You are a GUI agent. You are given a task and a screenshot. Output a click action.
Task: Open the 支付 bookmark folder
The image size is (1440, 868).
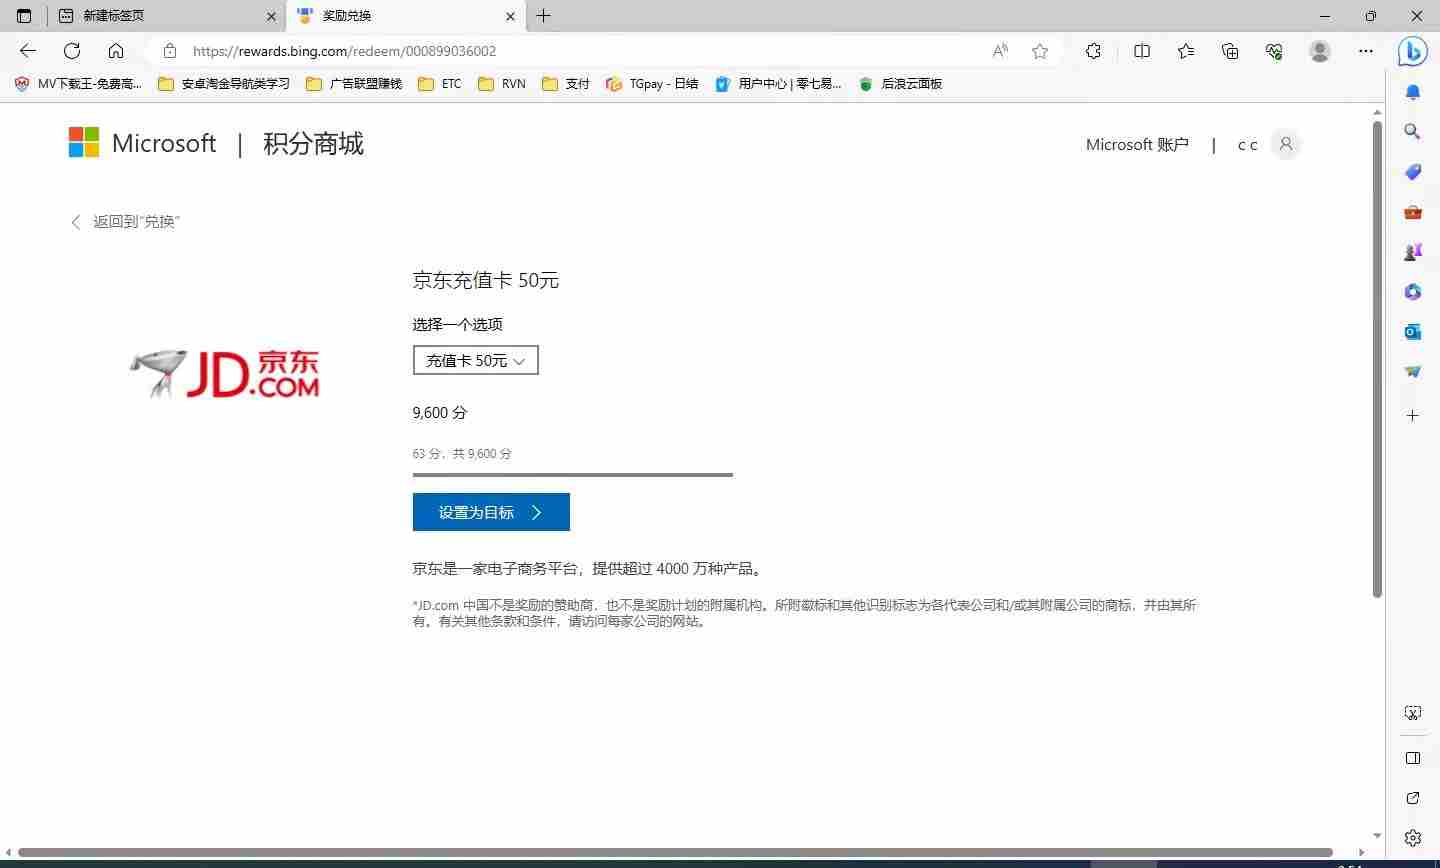point(566,84)
